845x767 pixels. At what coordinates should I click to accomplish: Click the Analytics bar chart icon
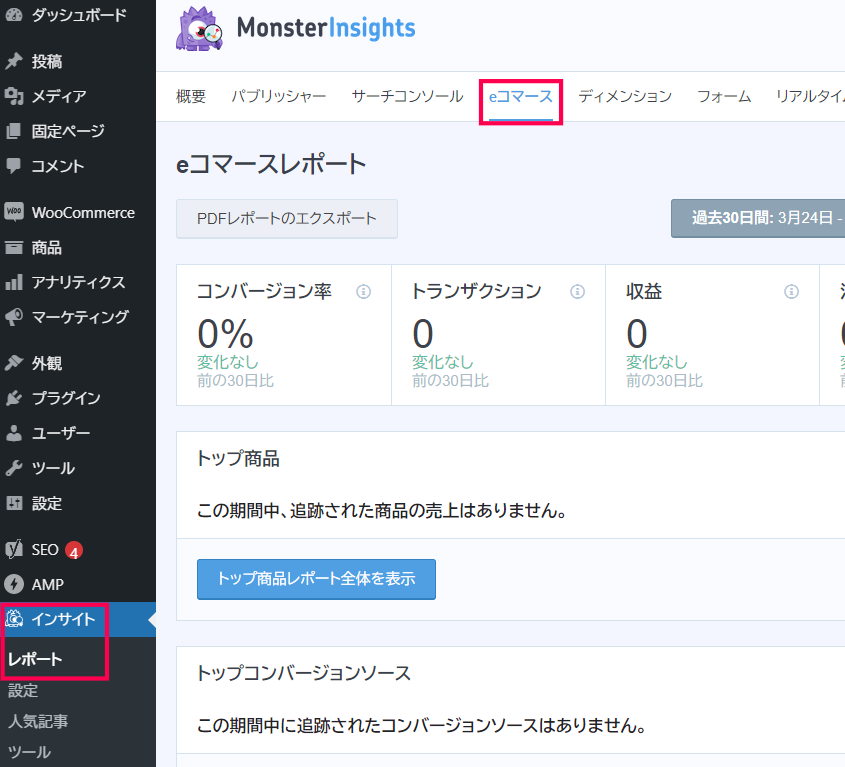(14, 282)
